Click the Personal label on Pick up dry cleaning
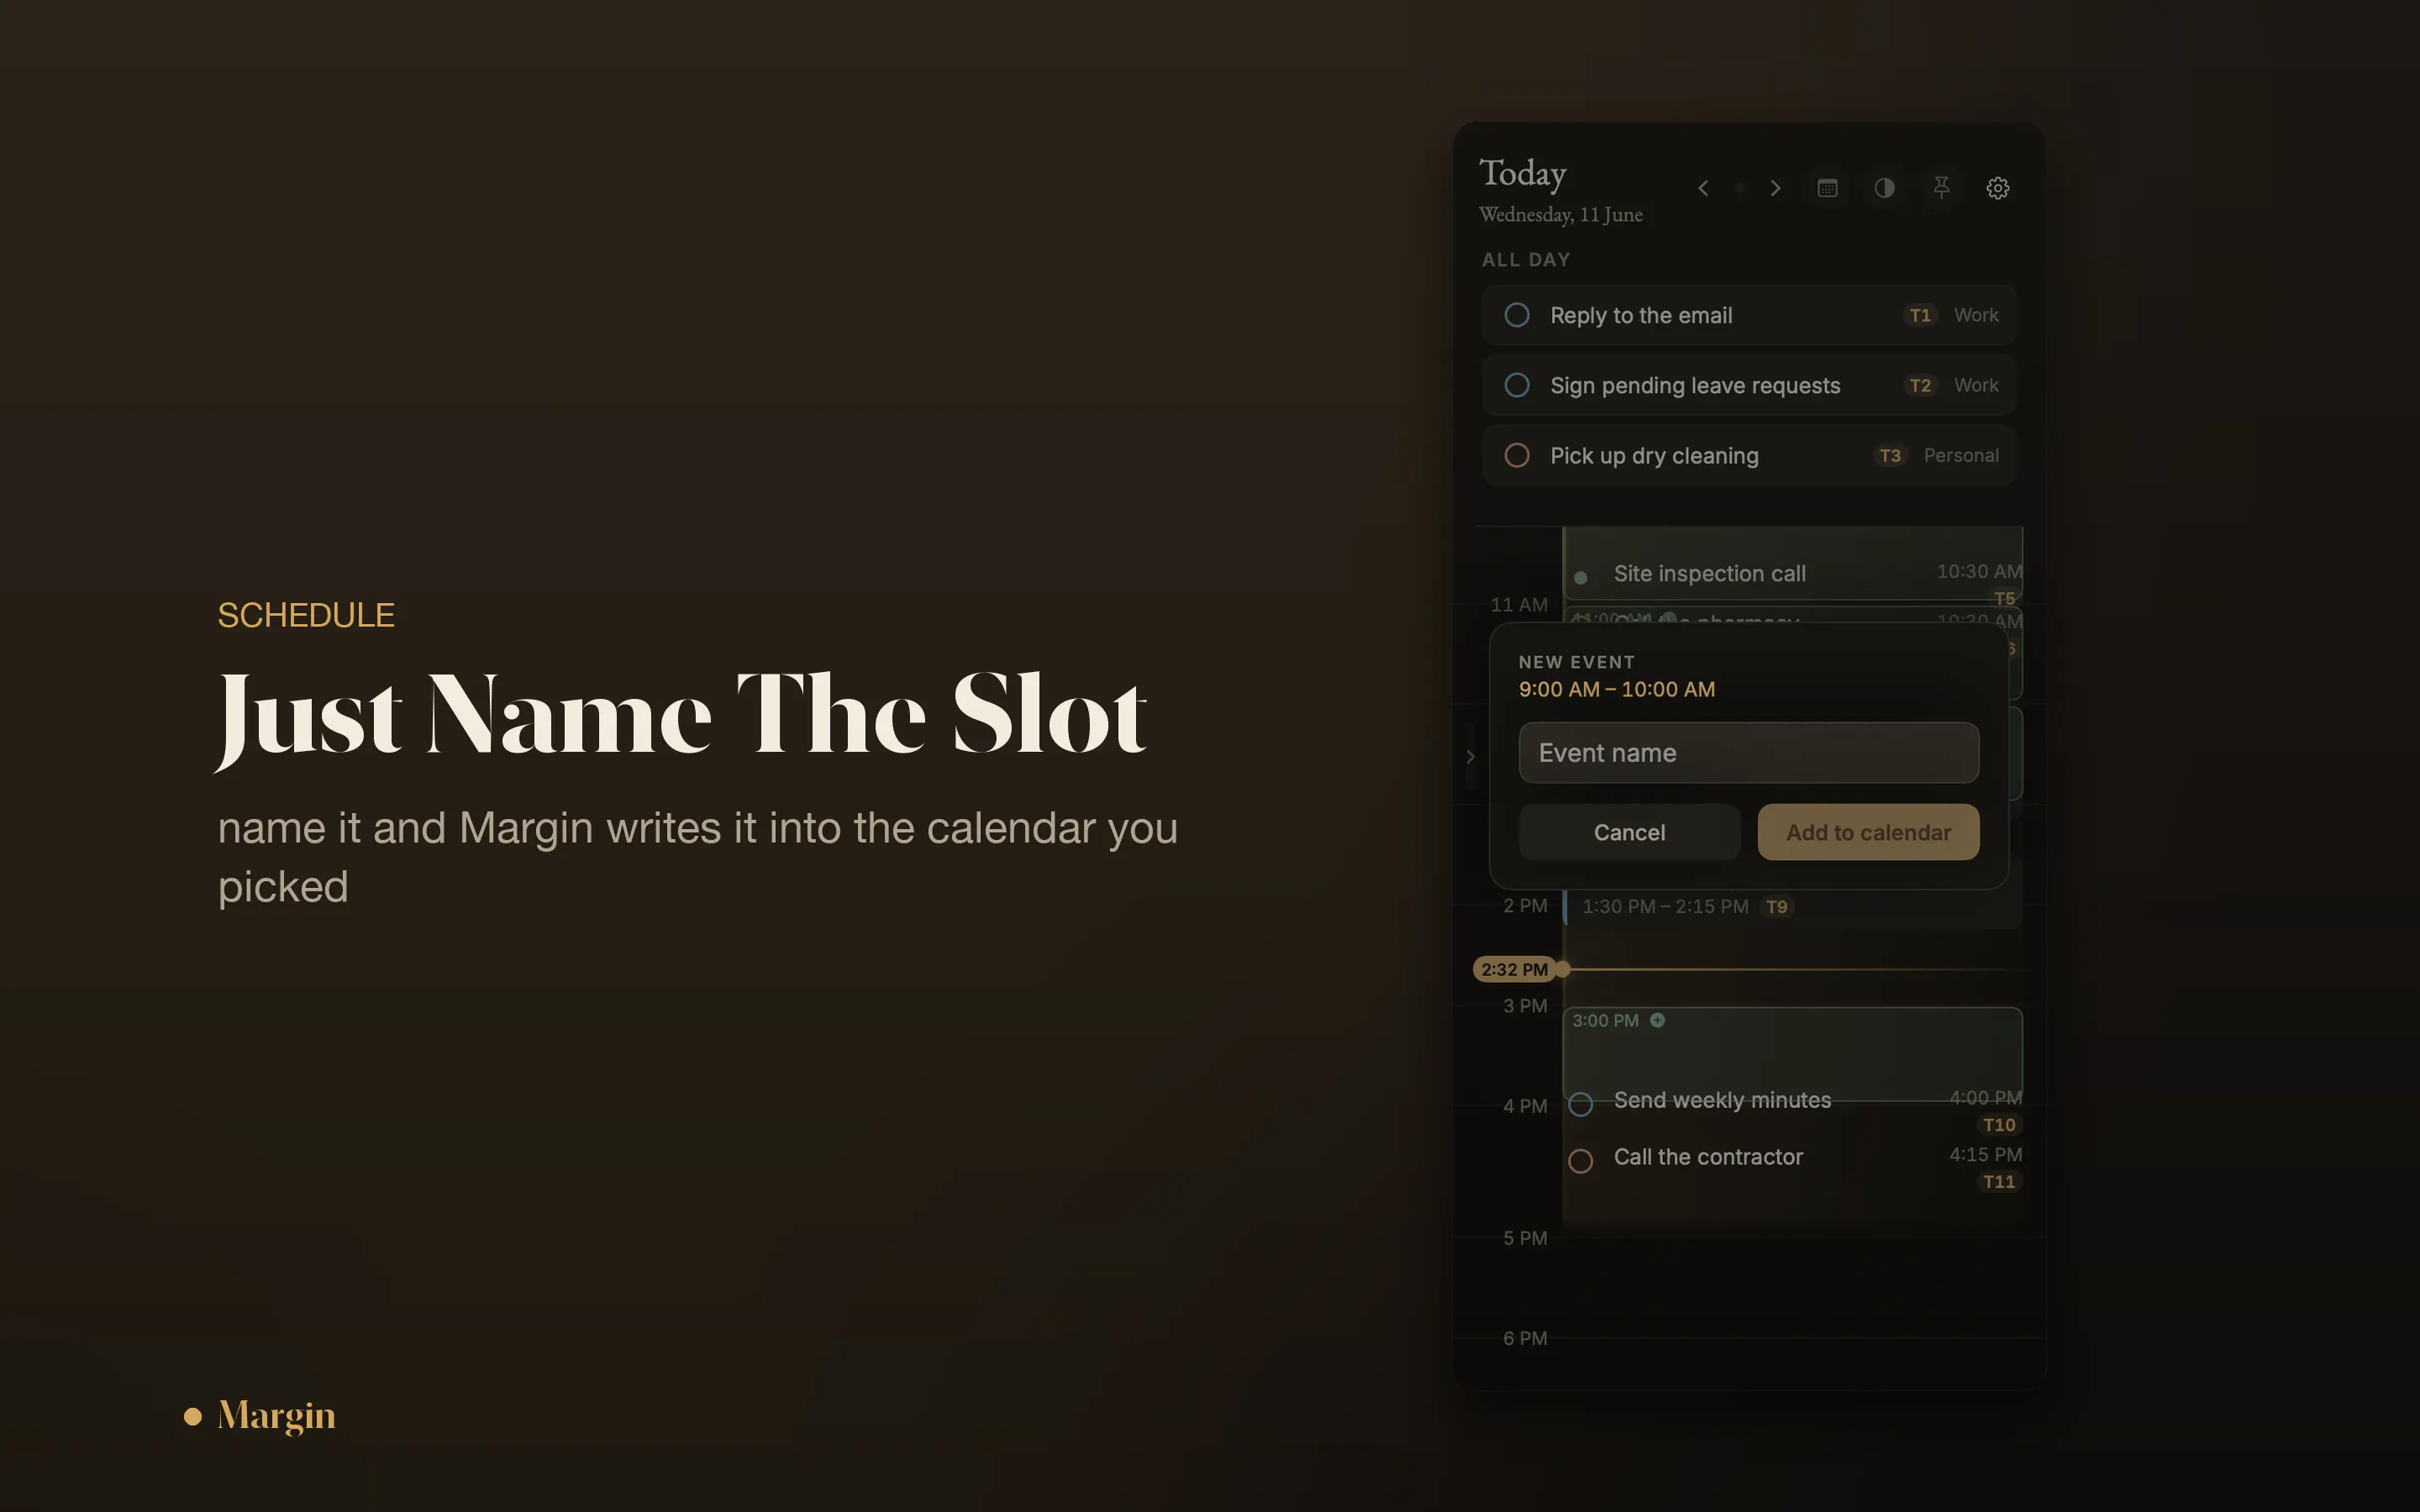Screen dimensions: 2420x1512 pos(1961,455)
